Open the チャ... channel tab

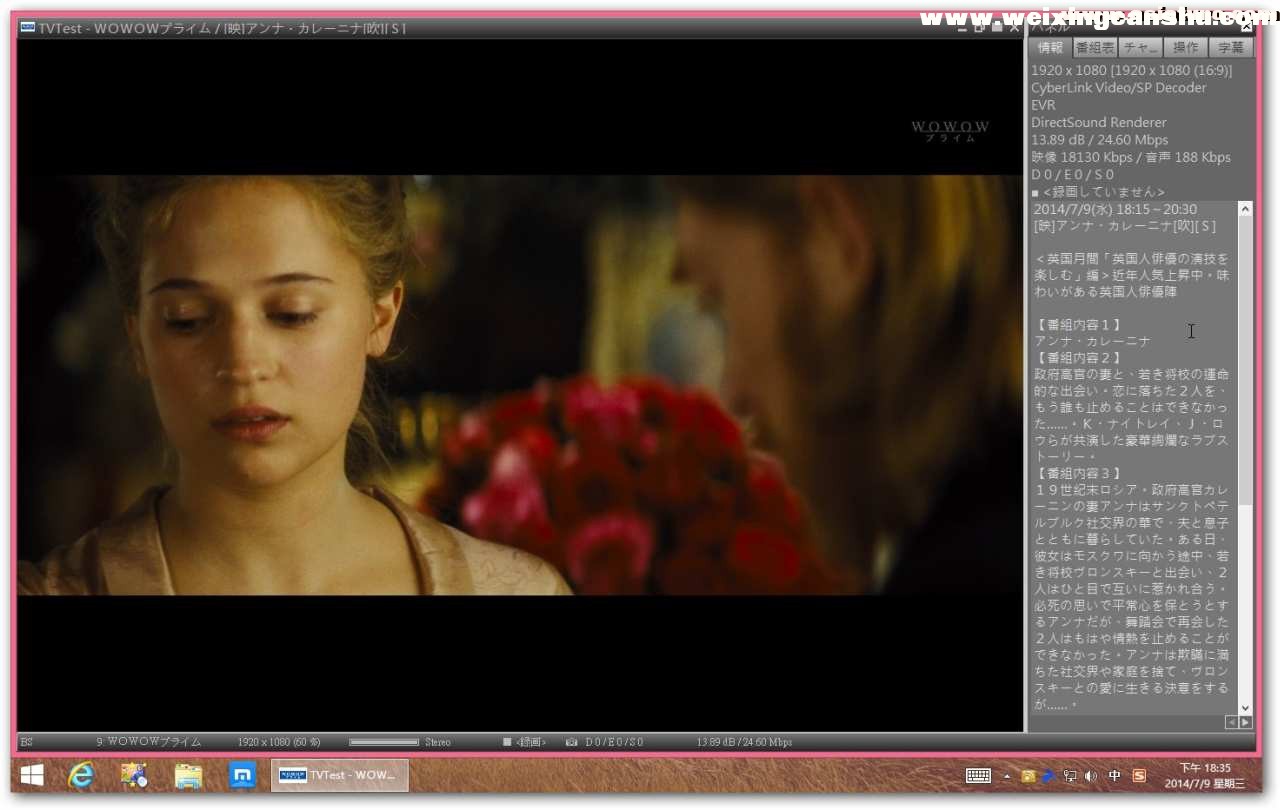pos(1141,48)
